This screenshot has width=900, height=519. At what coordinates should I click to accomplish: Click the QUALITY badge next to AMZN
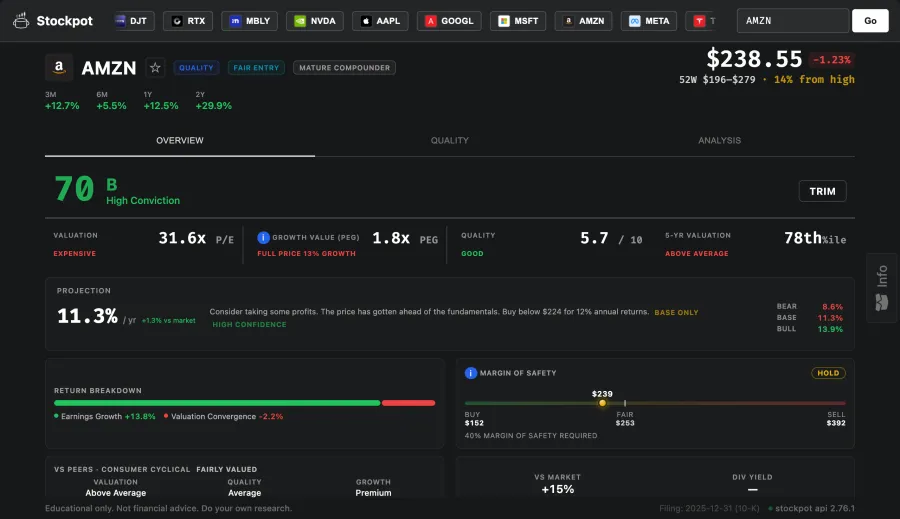[x=196, y=68]
